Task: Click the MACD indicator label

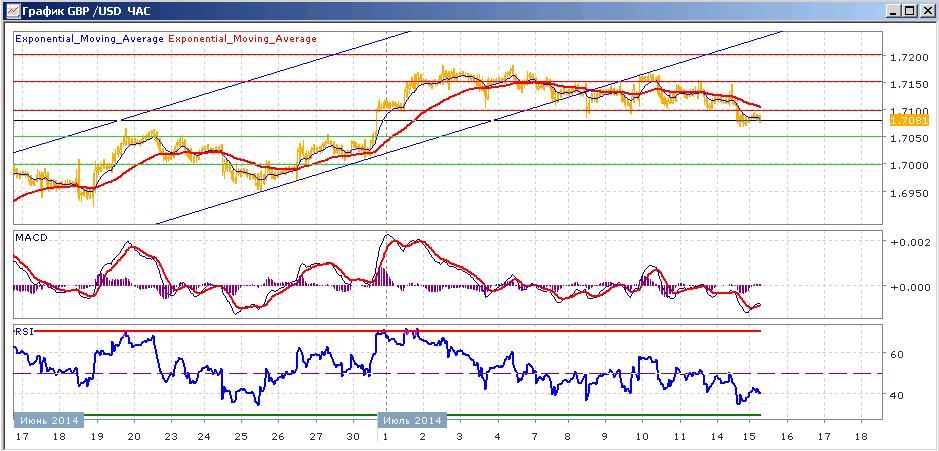Action: [x=31, y=238]
